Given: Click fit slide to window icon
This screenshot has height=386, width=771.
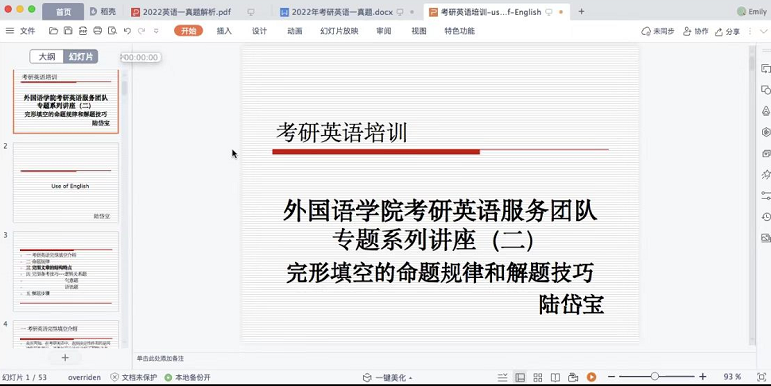Looking at the screenshot, I should click(761, 377).
